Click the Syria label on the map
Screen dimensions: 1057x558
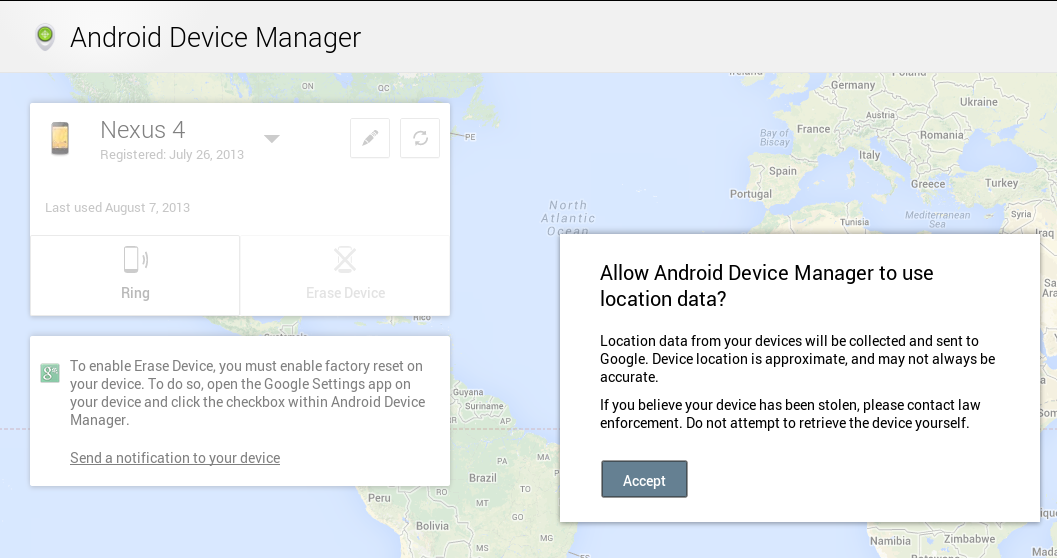pos(1021,214)
